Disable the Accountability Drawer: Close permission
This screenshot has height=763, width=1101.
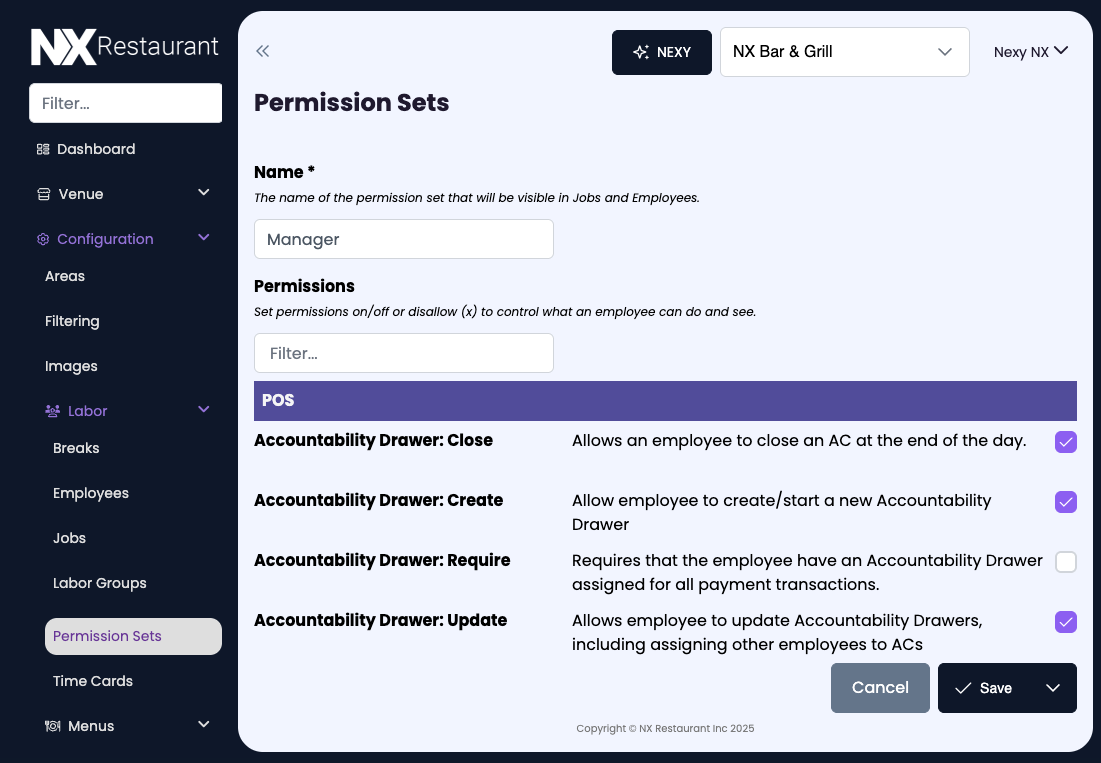point(1065,441)
